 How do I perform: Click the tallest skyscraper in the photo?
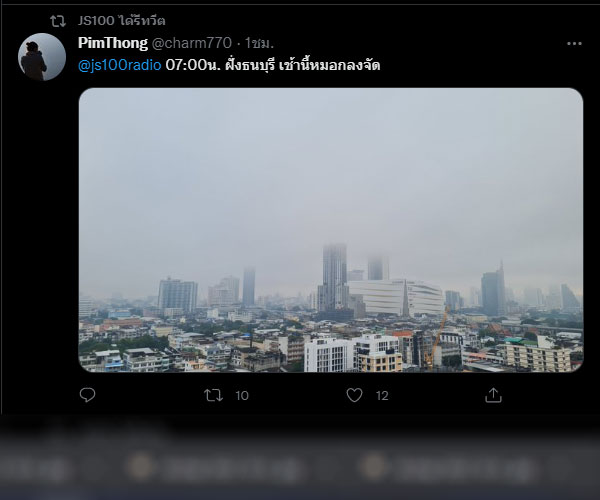coord(334,277)
